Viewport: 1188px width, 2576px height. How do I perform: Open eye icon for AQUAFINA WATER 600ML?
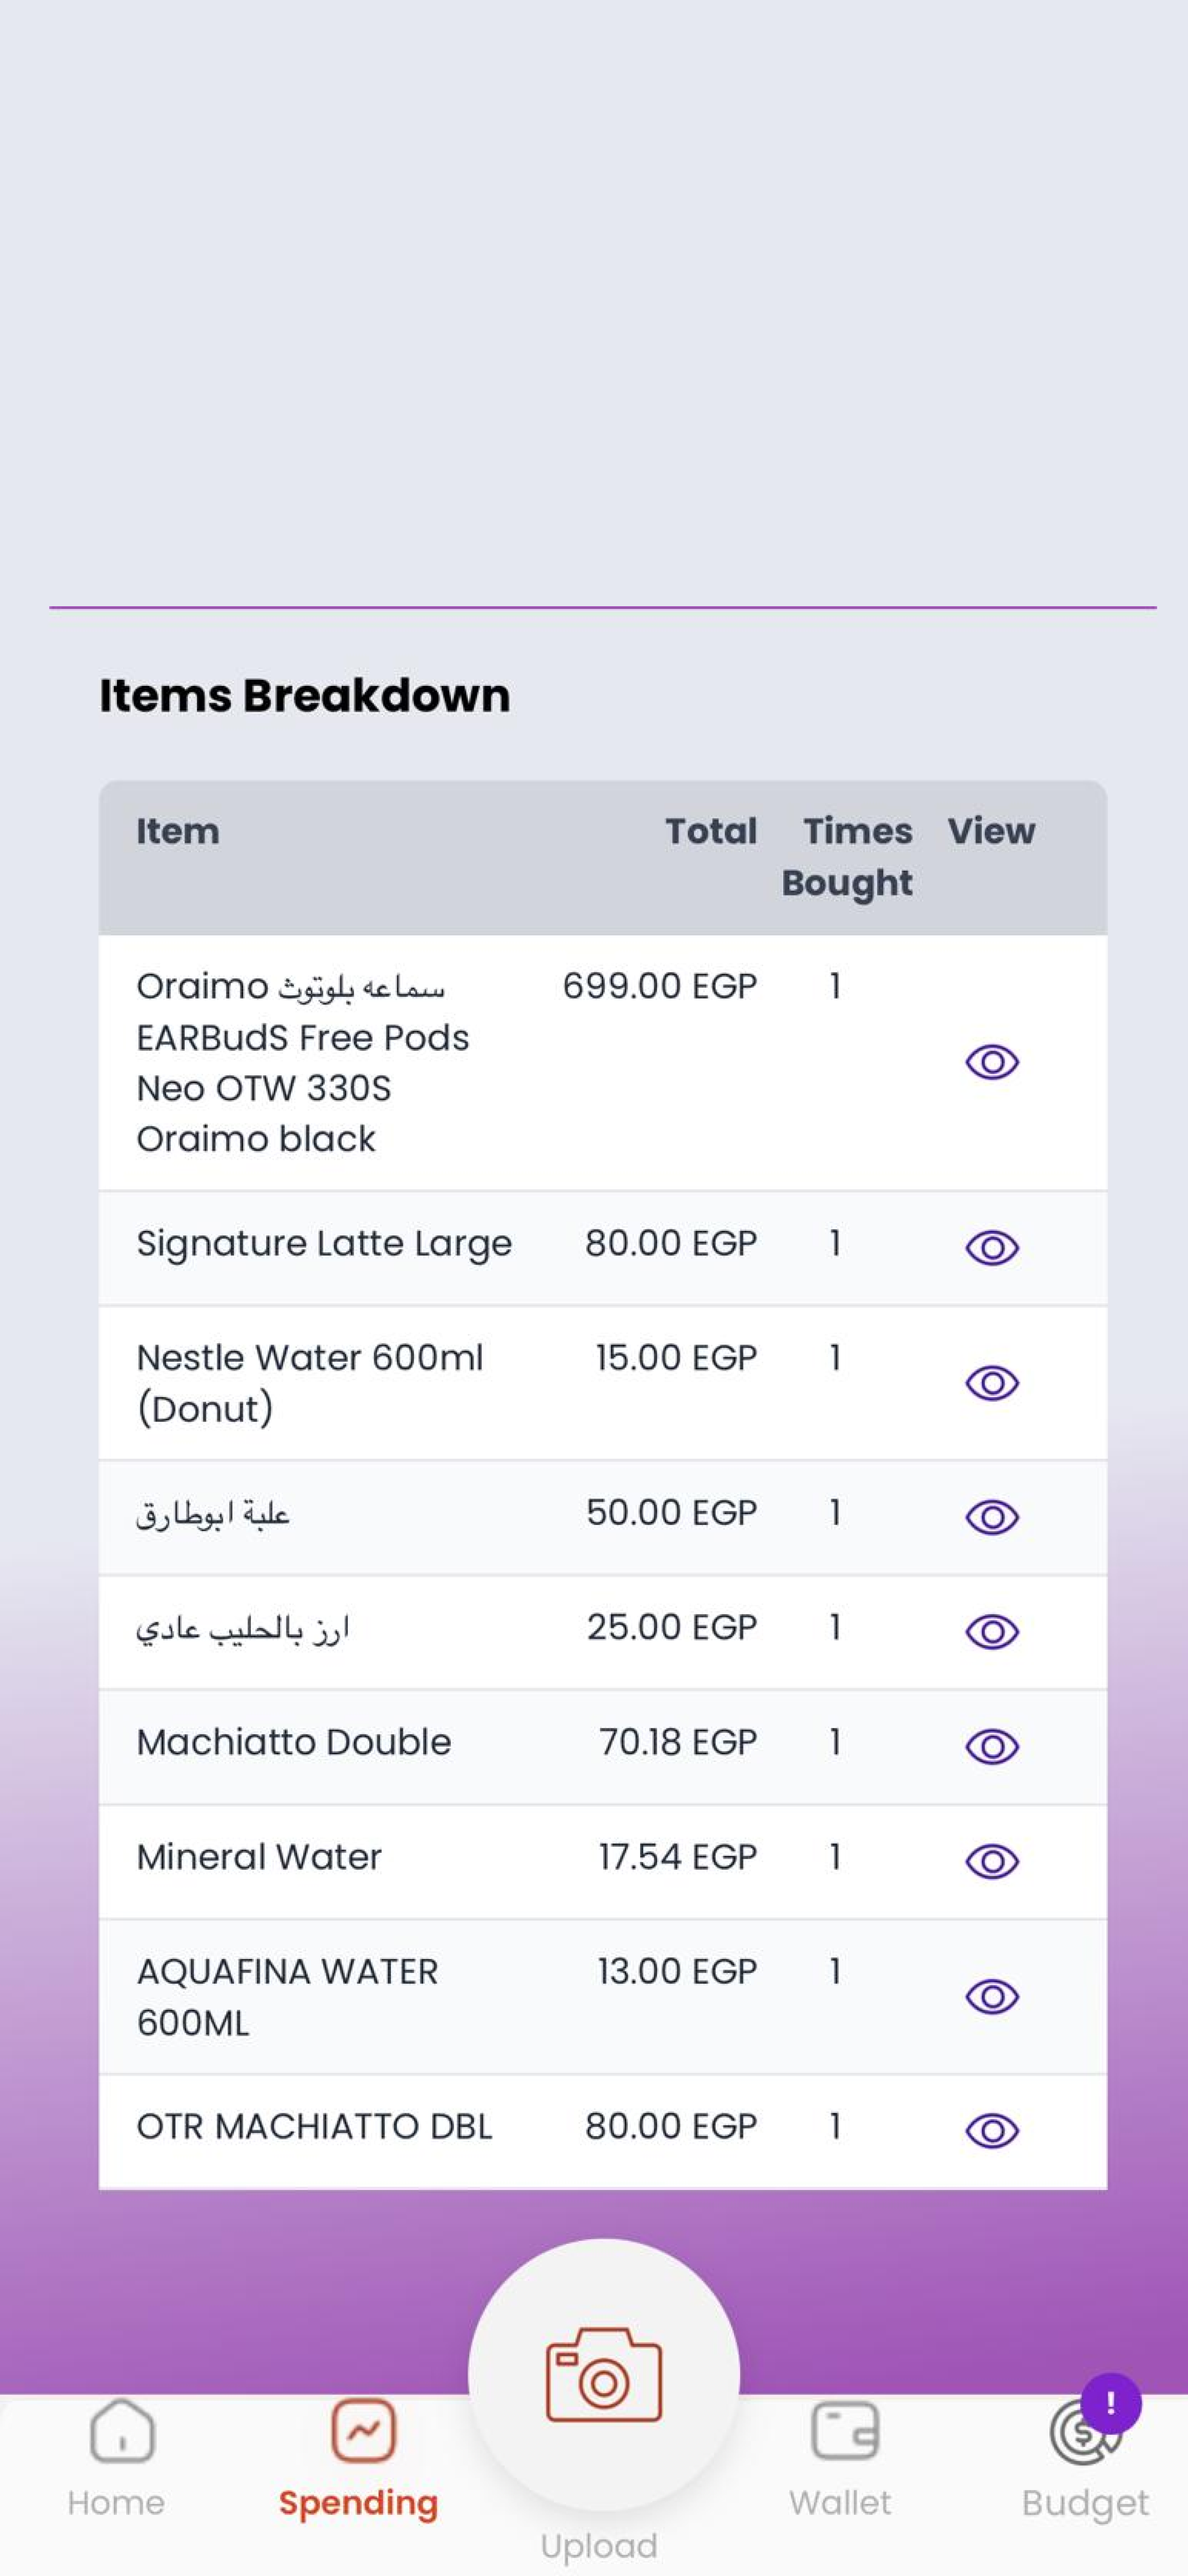(991, 1996)
